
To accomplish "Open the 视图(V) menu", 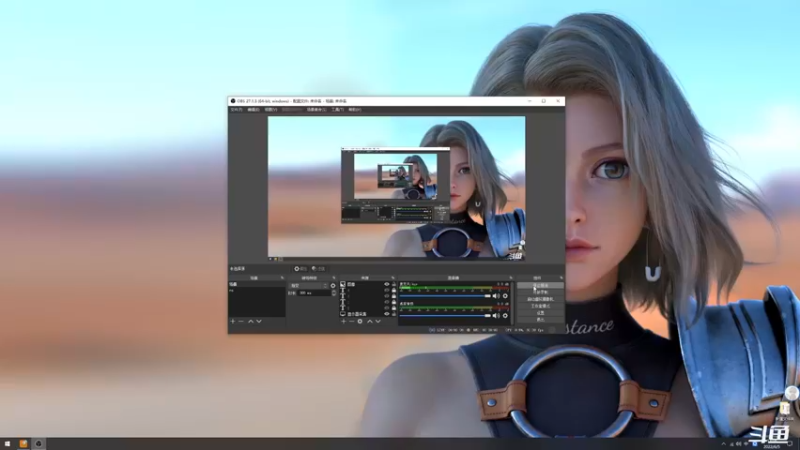I will (271, 110).
